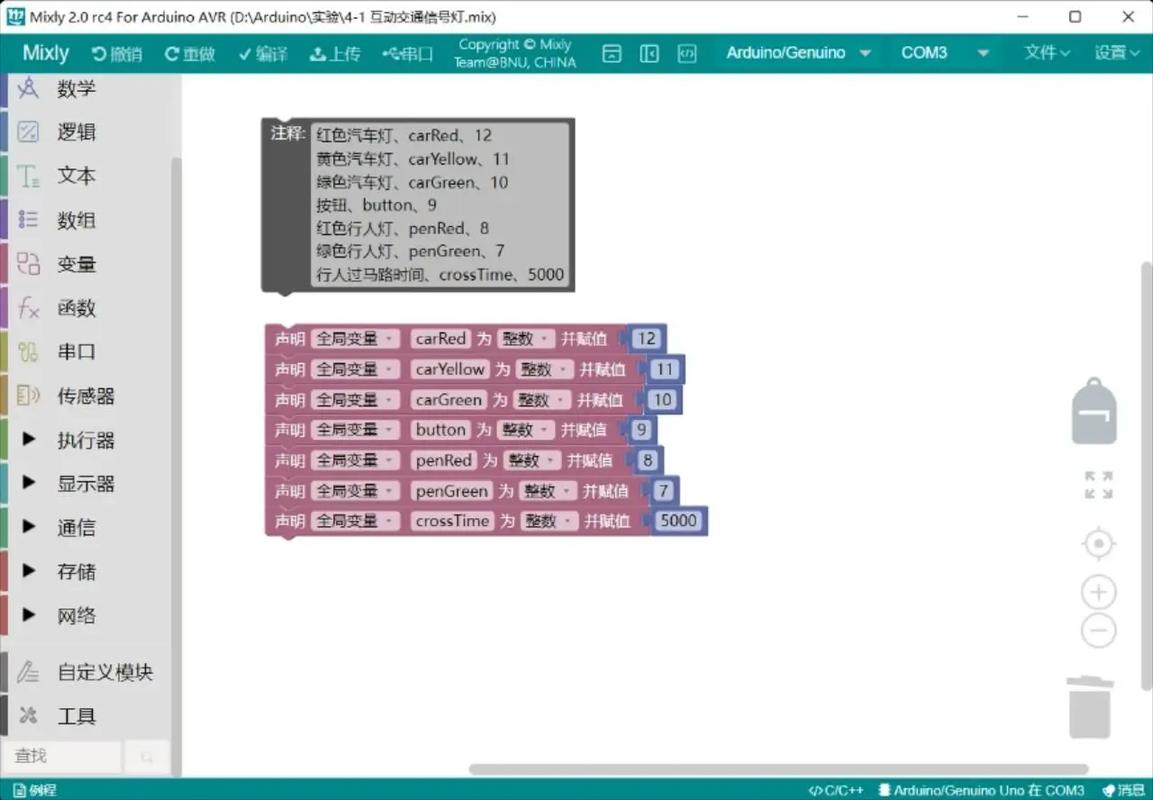Click the code view icon in toolbar
This screenshot has width=1153, height=800.
[x=687, y=53]
